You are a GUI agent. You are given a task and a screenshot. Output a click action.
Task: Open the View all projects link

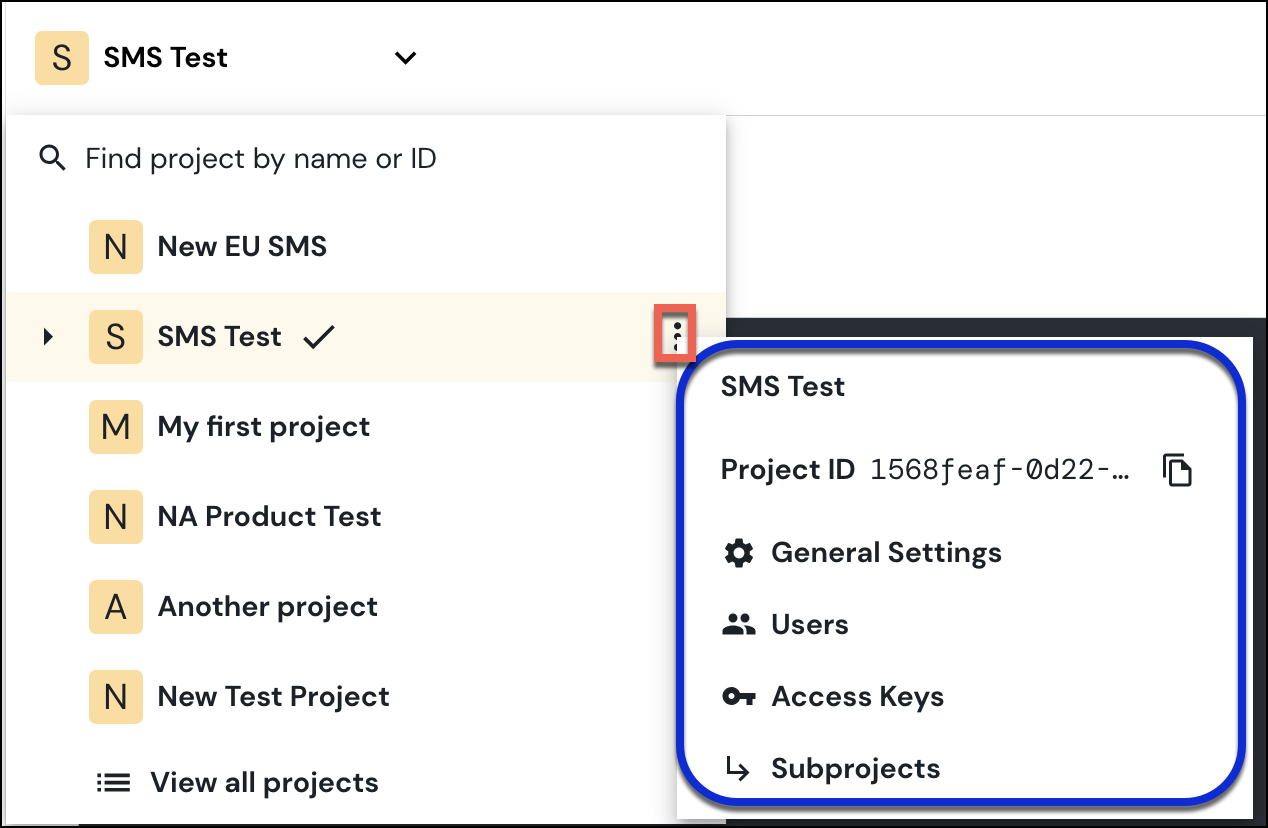tap(264, 782)
